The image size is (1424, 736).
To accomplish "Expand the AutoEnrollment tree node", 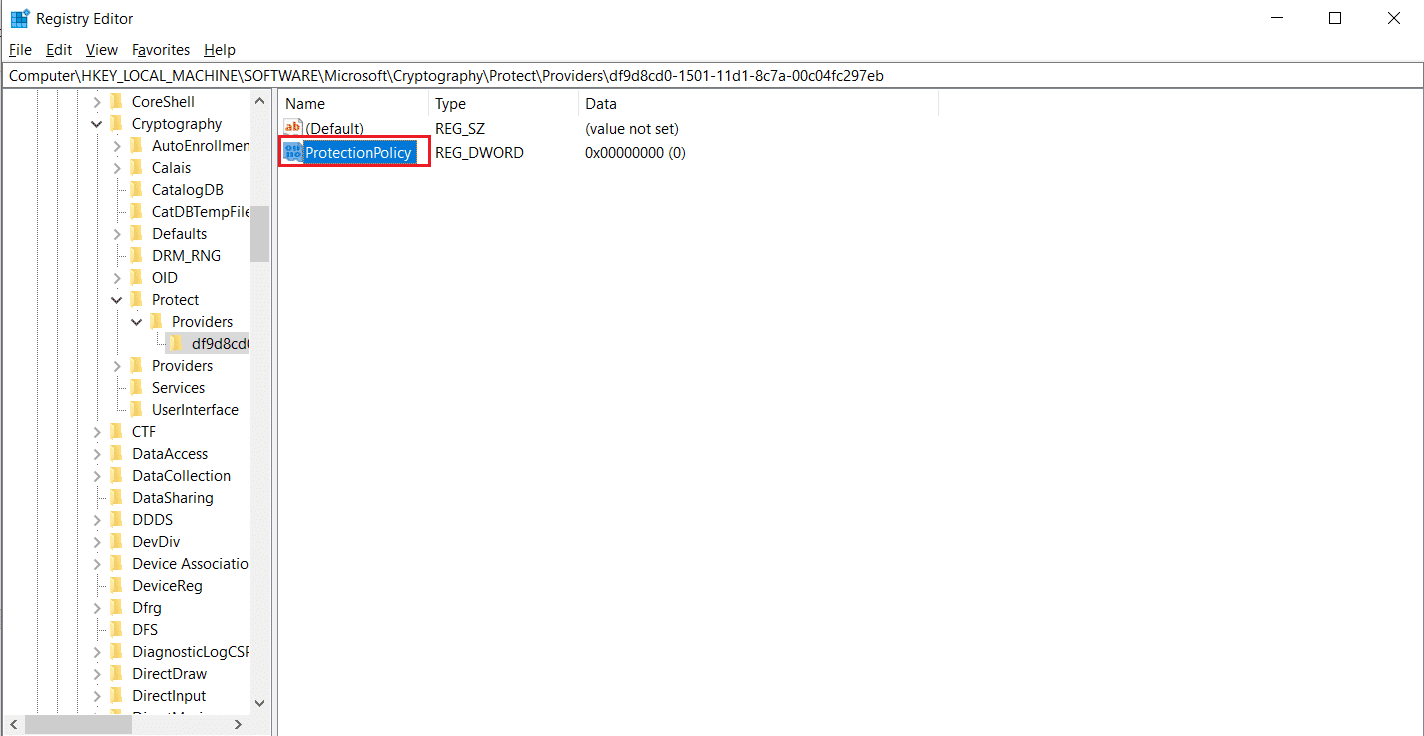I will pos(117,146).
